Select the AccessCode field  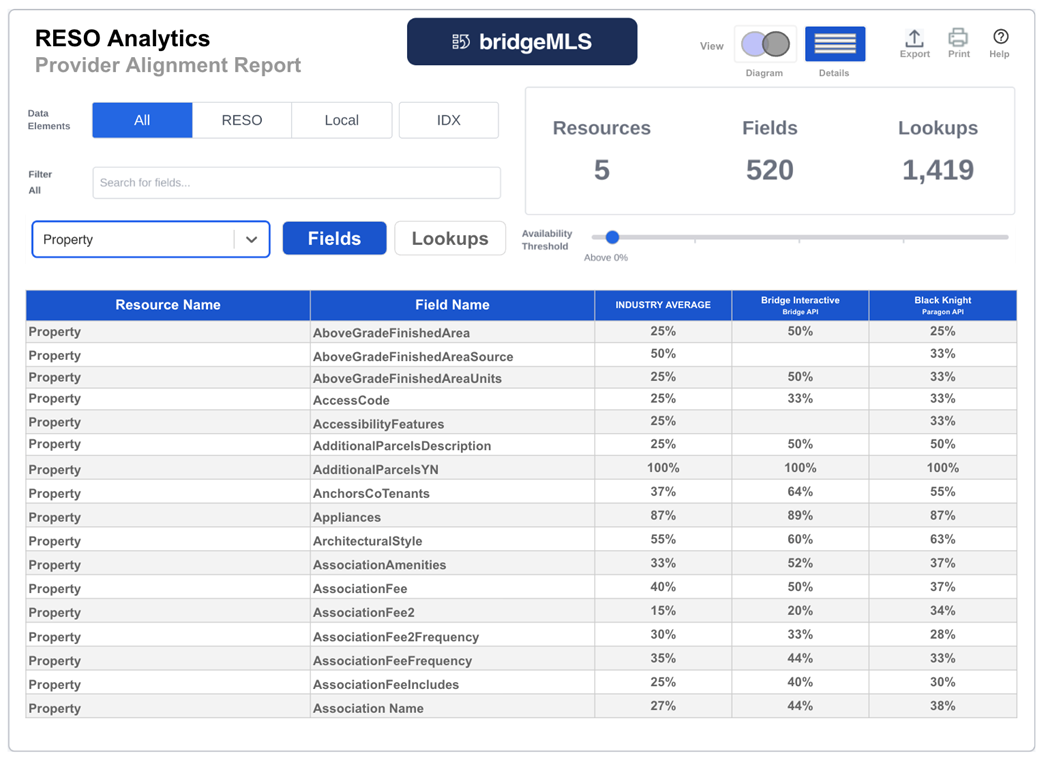(351, 400)
